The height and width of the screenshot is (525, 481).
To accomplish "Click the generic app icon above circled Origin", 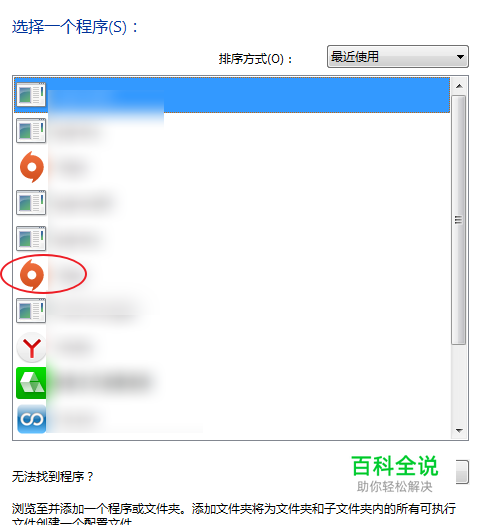I will click(31, 238).
